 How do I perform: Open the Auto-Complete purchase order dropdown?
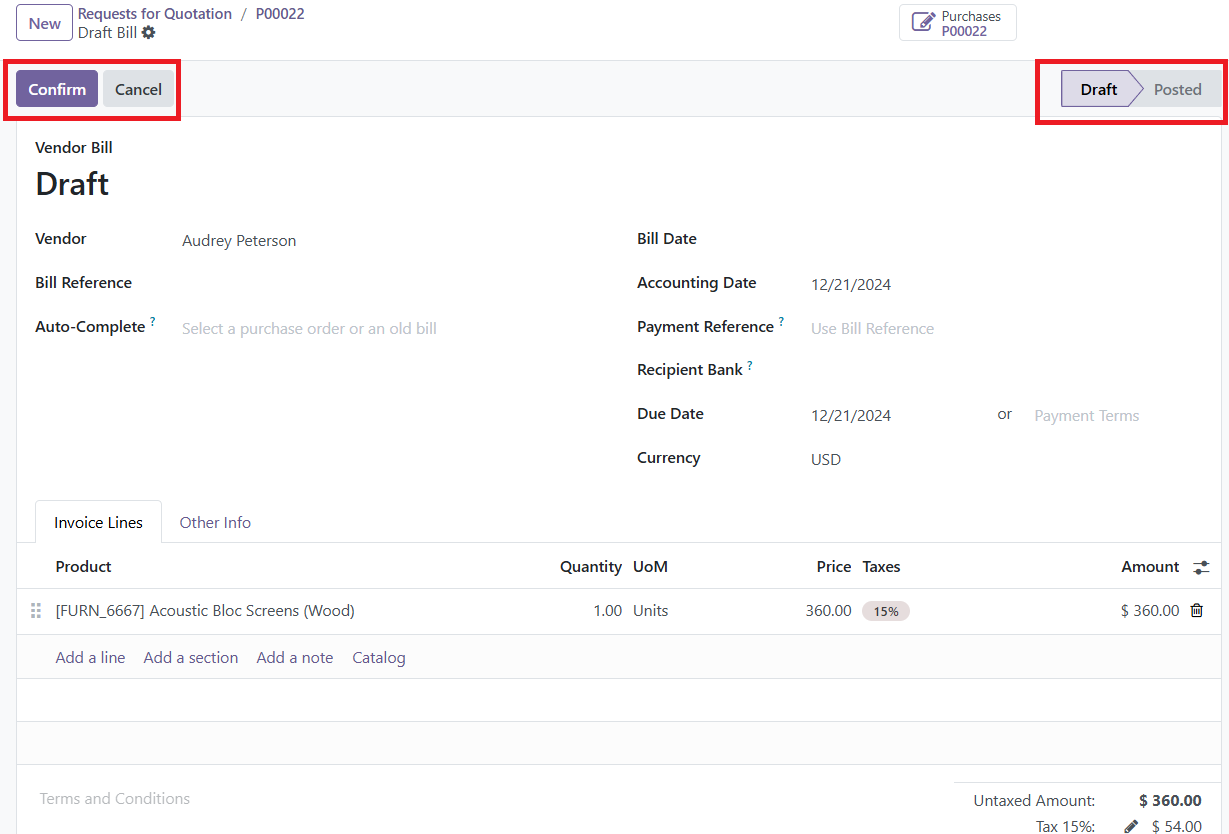pos(380,328)
